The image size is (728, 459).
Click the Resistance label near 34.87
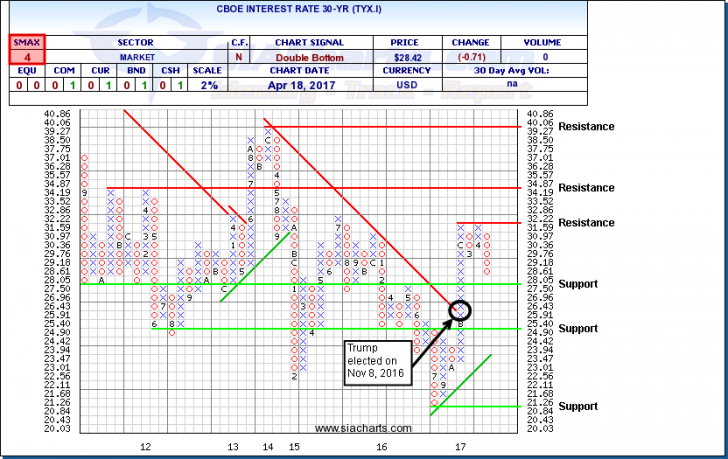587,188
